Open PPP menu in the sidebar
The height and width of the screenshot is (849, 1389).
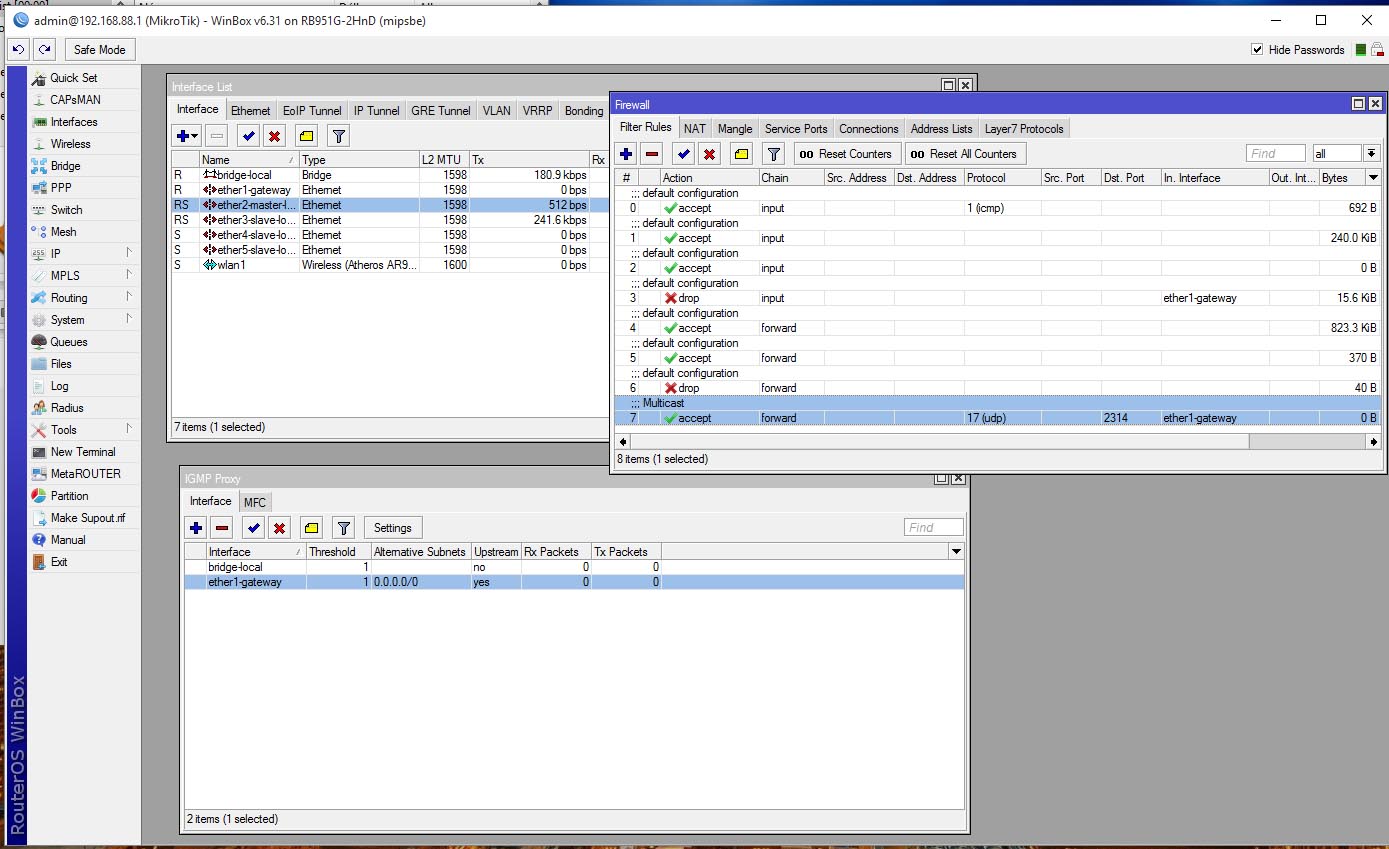[x=61, y=188]
